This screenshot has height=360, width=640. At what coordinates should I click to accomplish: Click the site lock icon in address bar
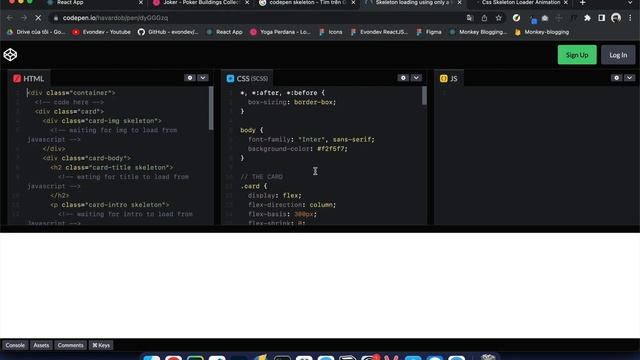point(56,18)
